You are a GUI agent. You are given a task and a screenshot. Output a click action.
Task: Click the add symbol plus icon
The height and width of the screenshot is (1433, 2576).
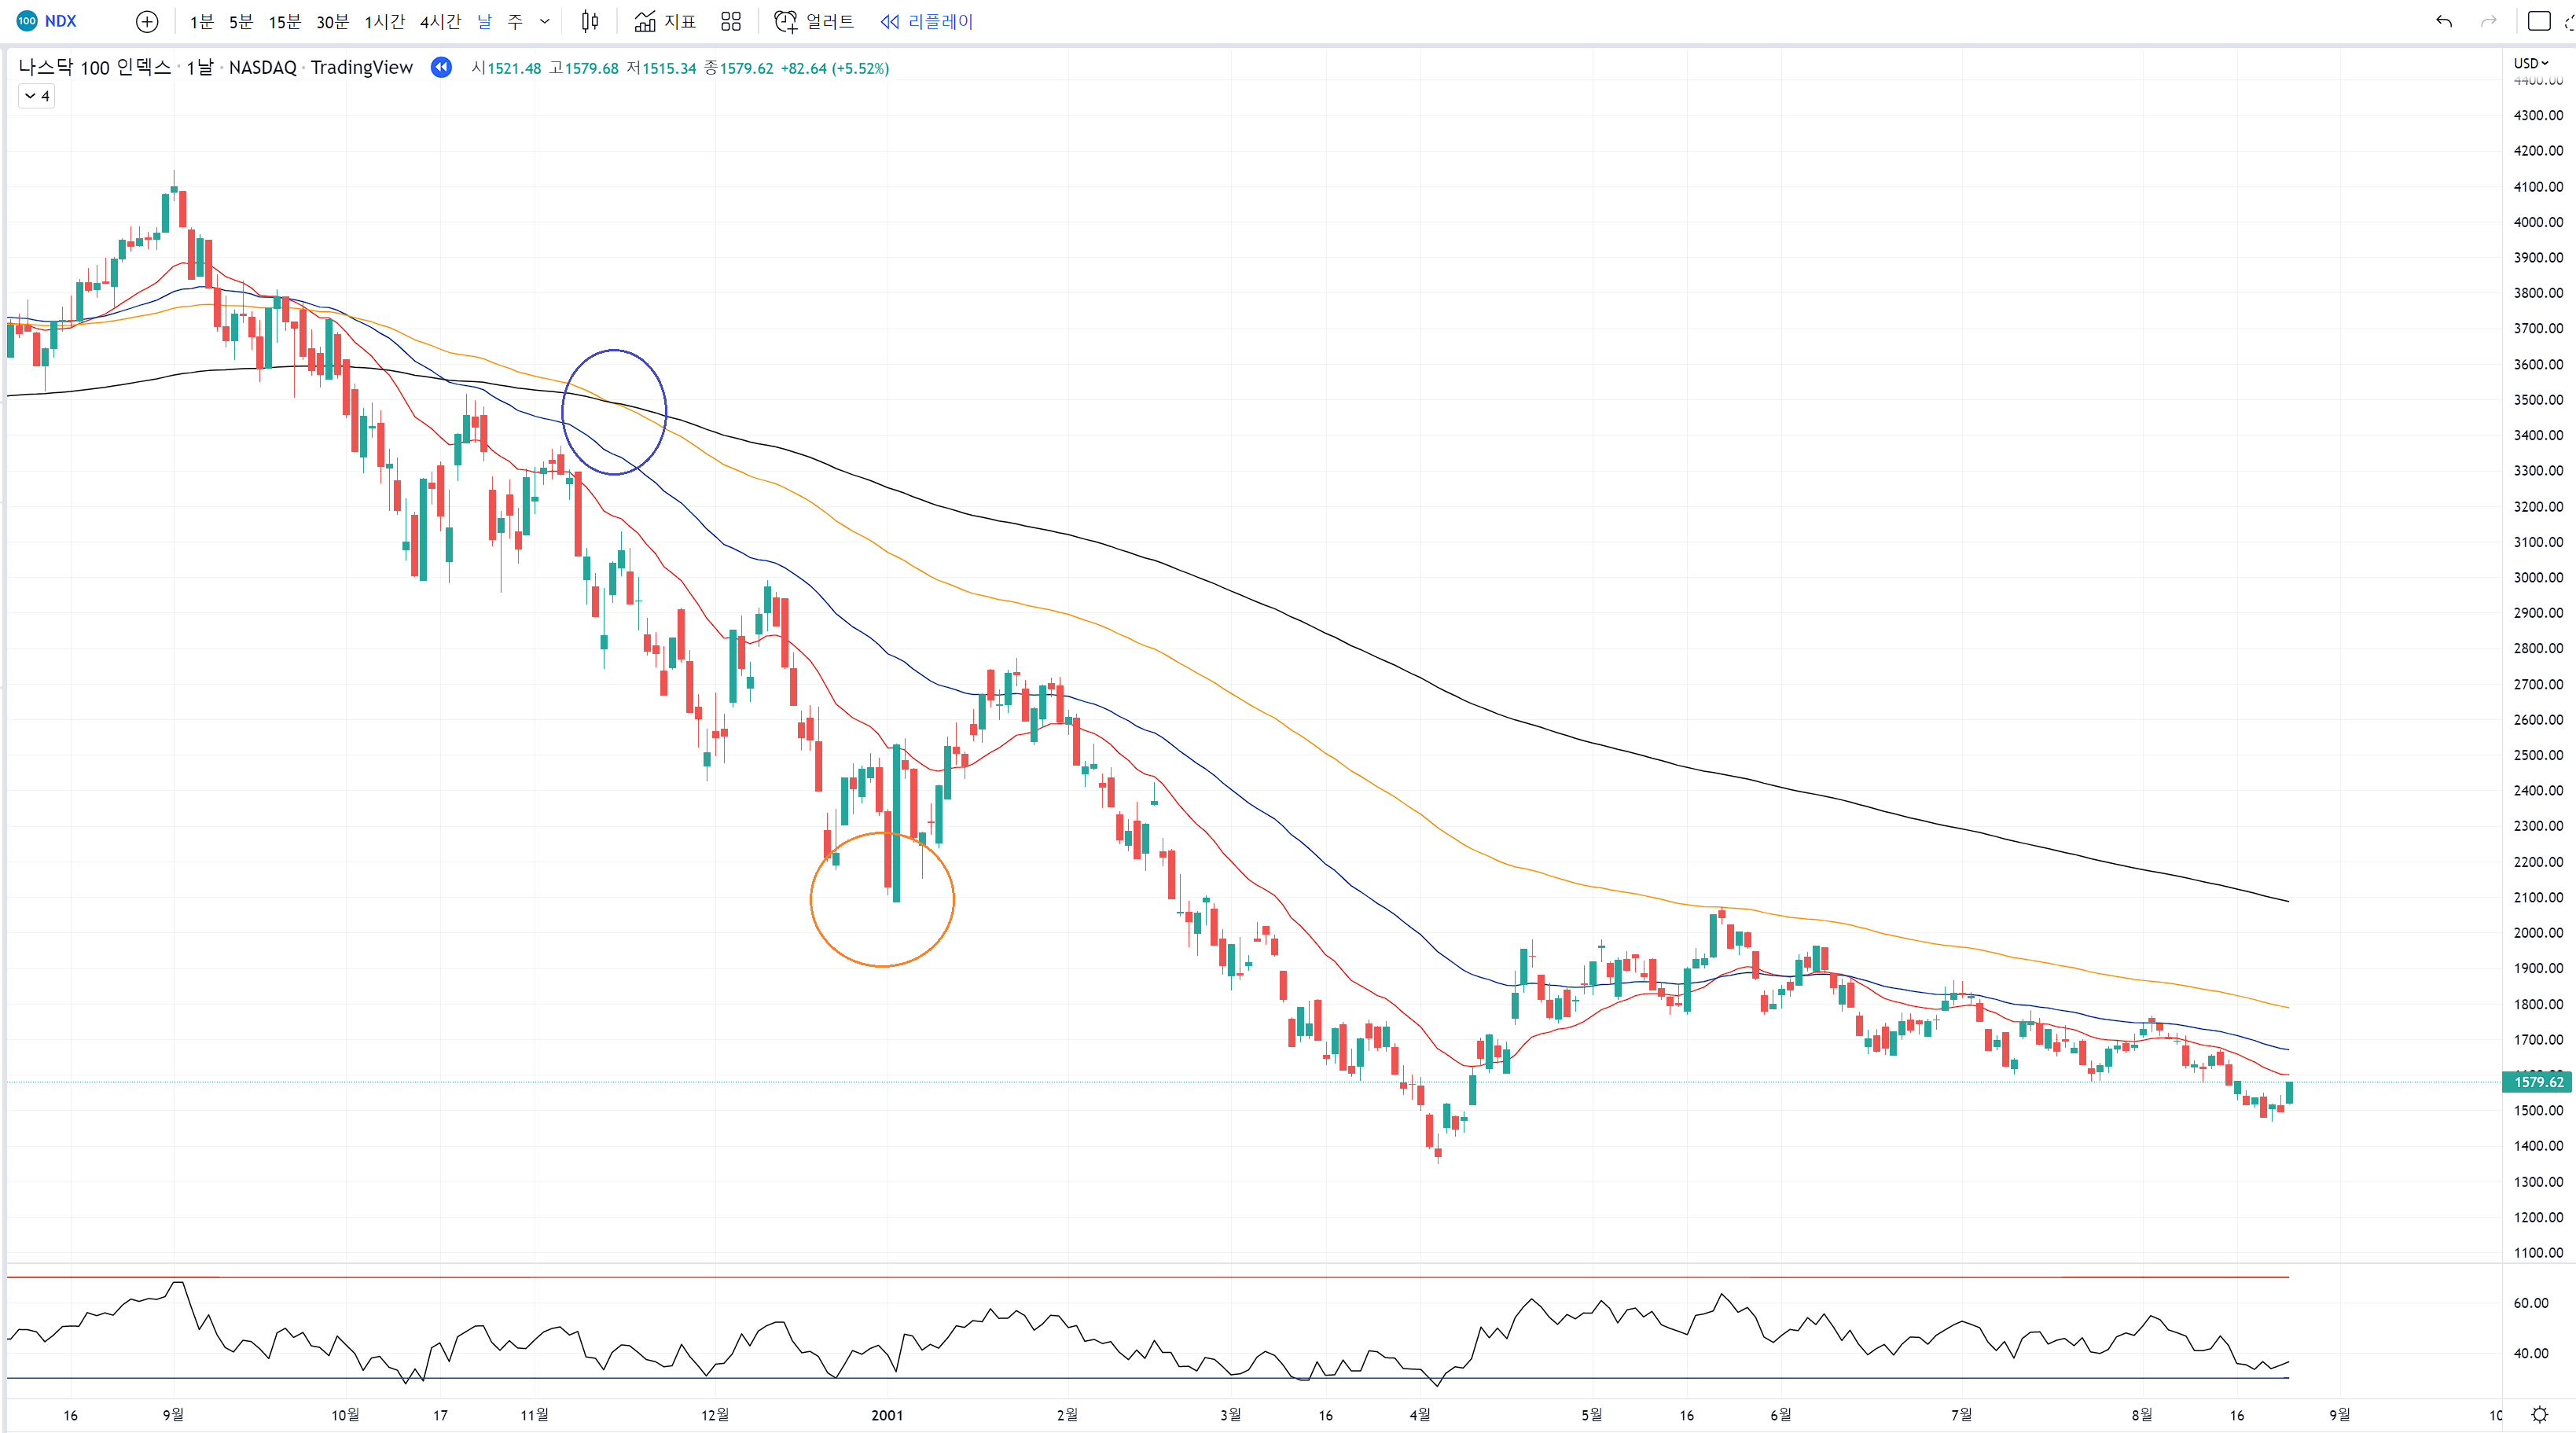pos(147,21)
